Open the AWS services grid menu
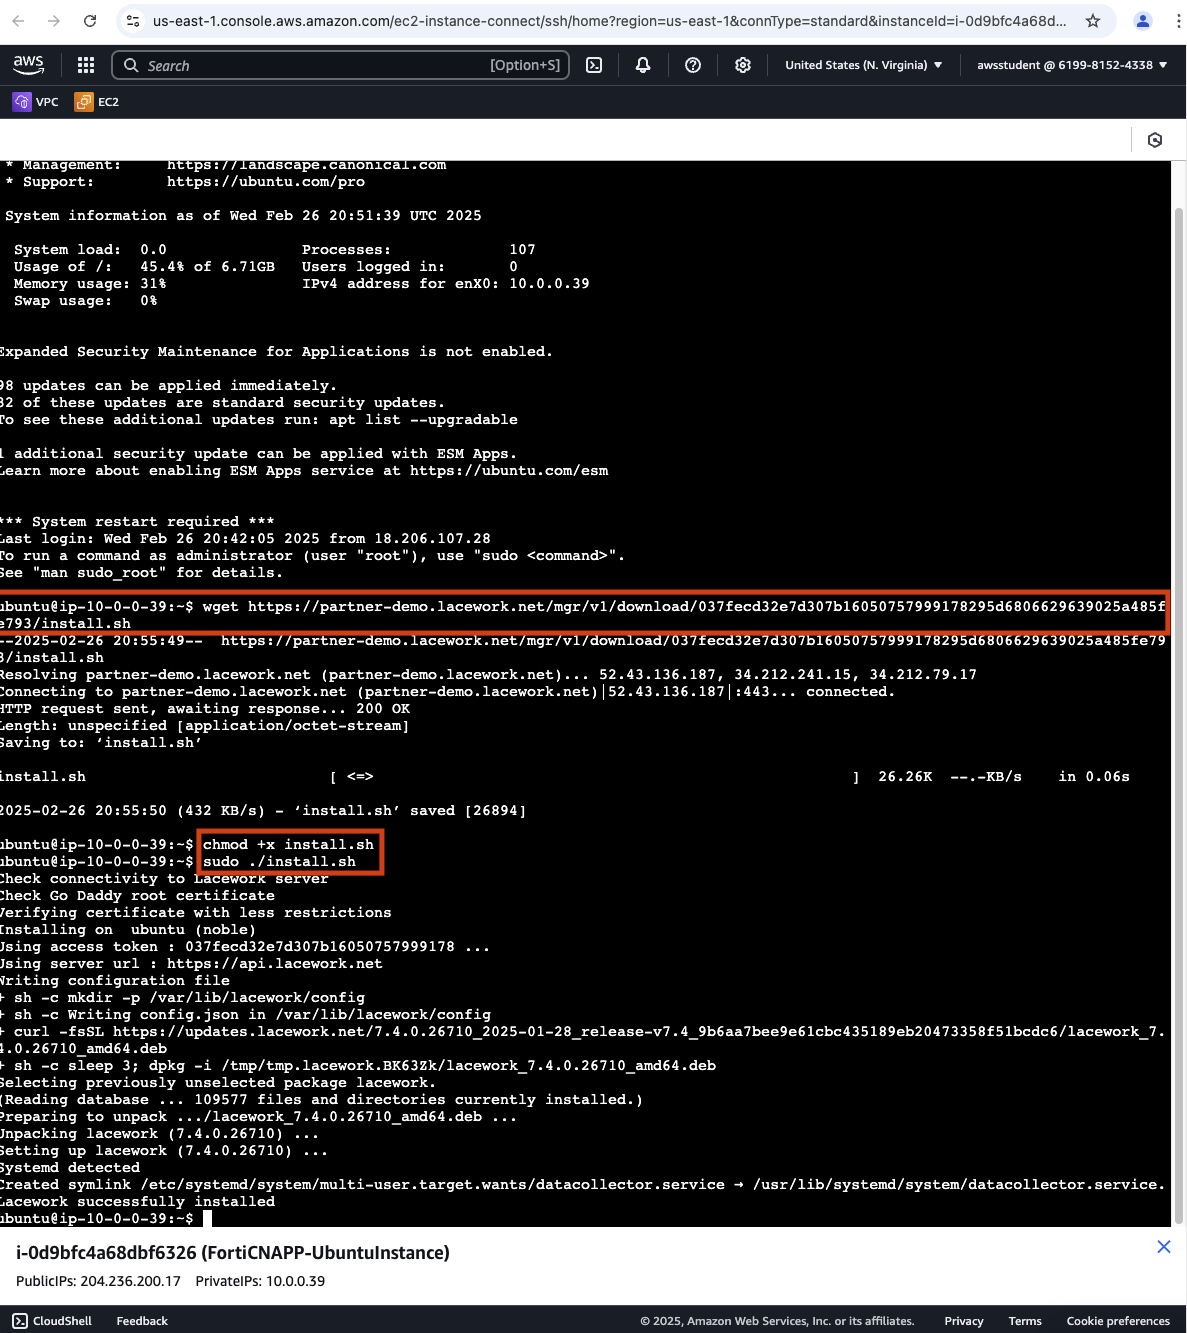 [86, 65]
